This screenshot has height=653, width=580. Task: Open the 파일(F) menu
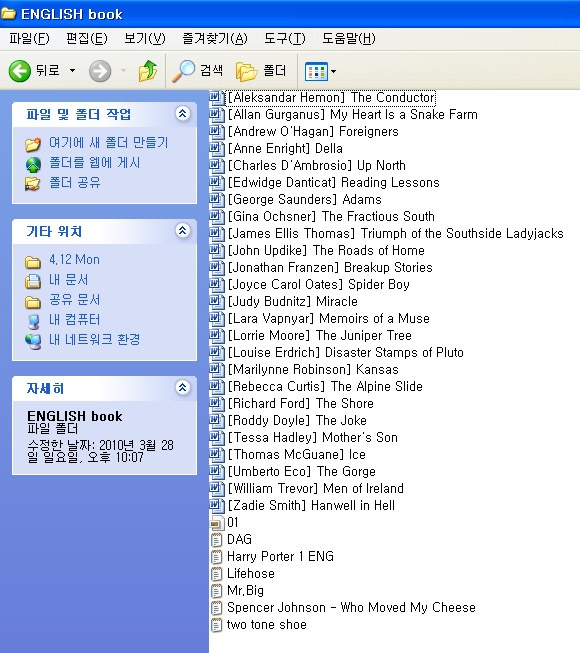click(29, 39)
